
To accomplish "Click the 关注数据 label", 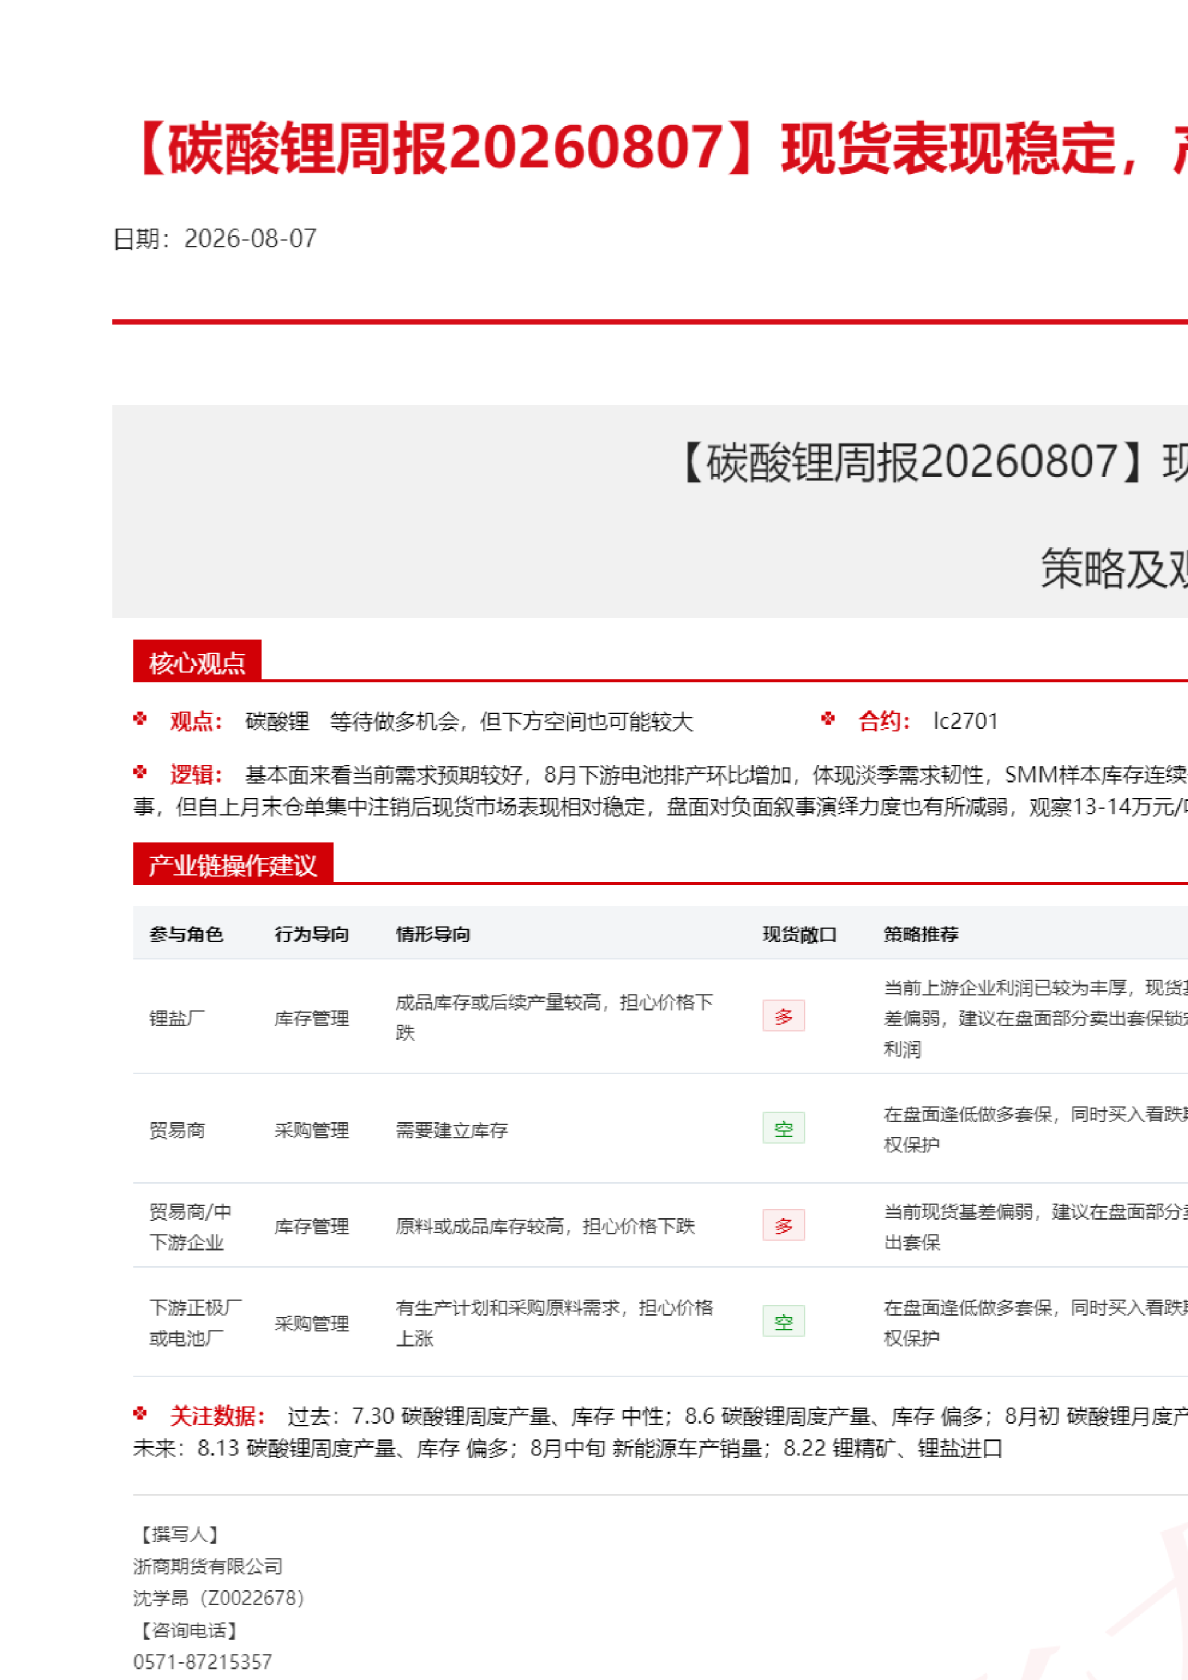I will (x=217, y=1416).
